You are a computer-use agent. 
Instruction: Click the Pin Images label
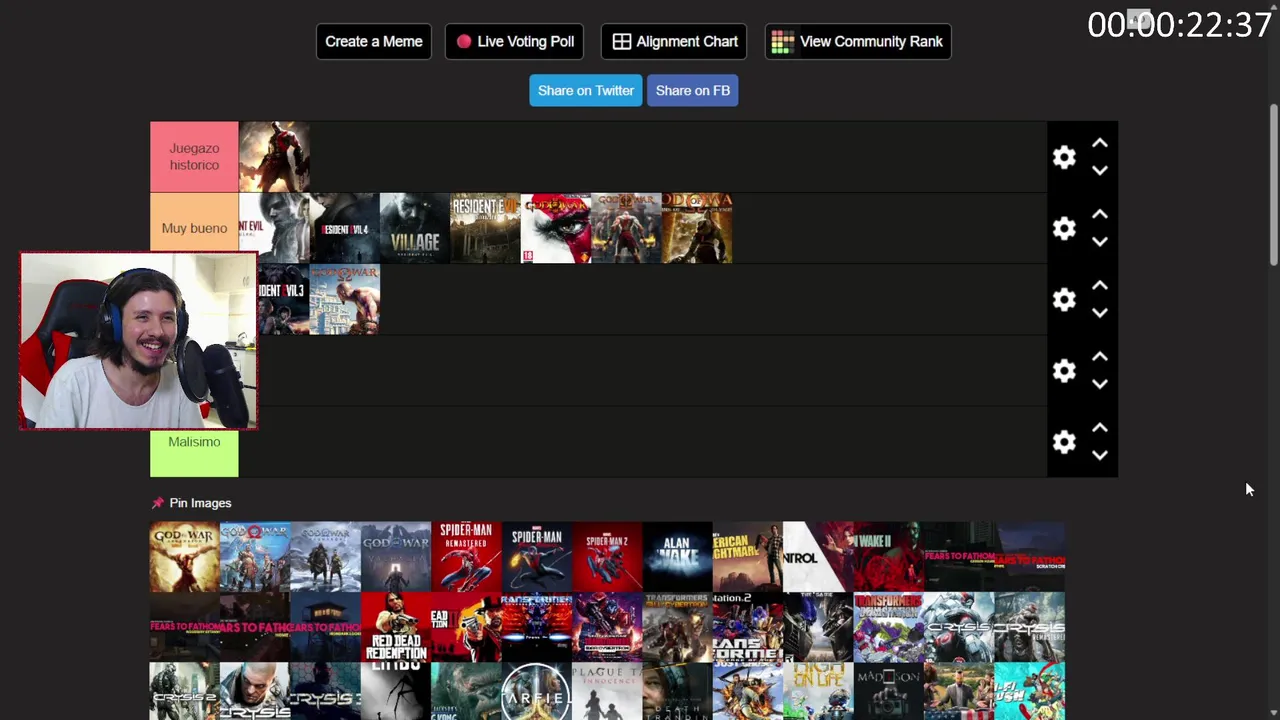click(200, 503)
